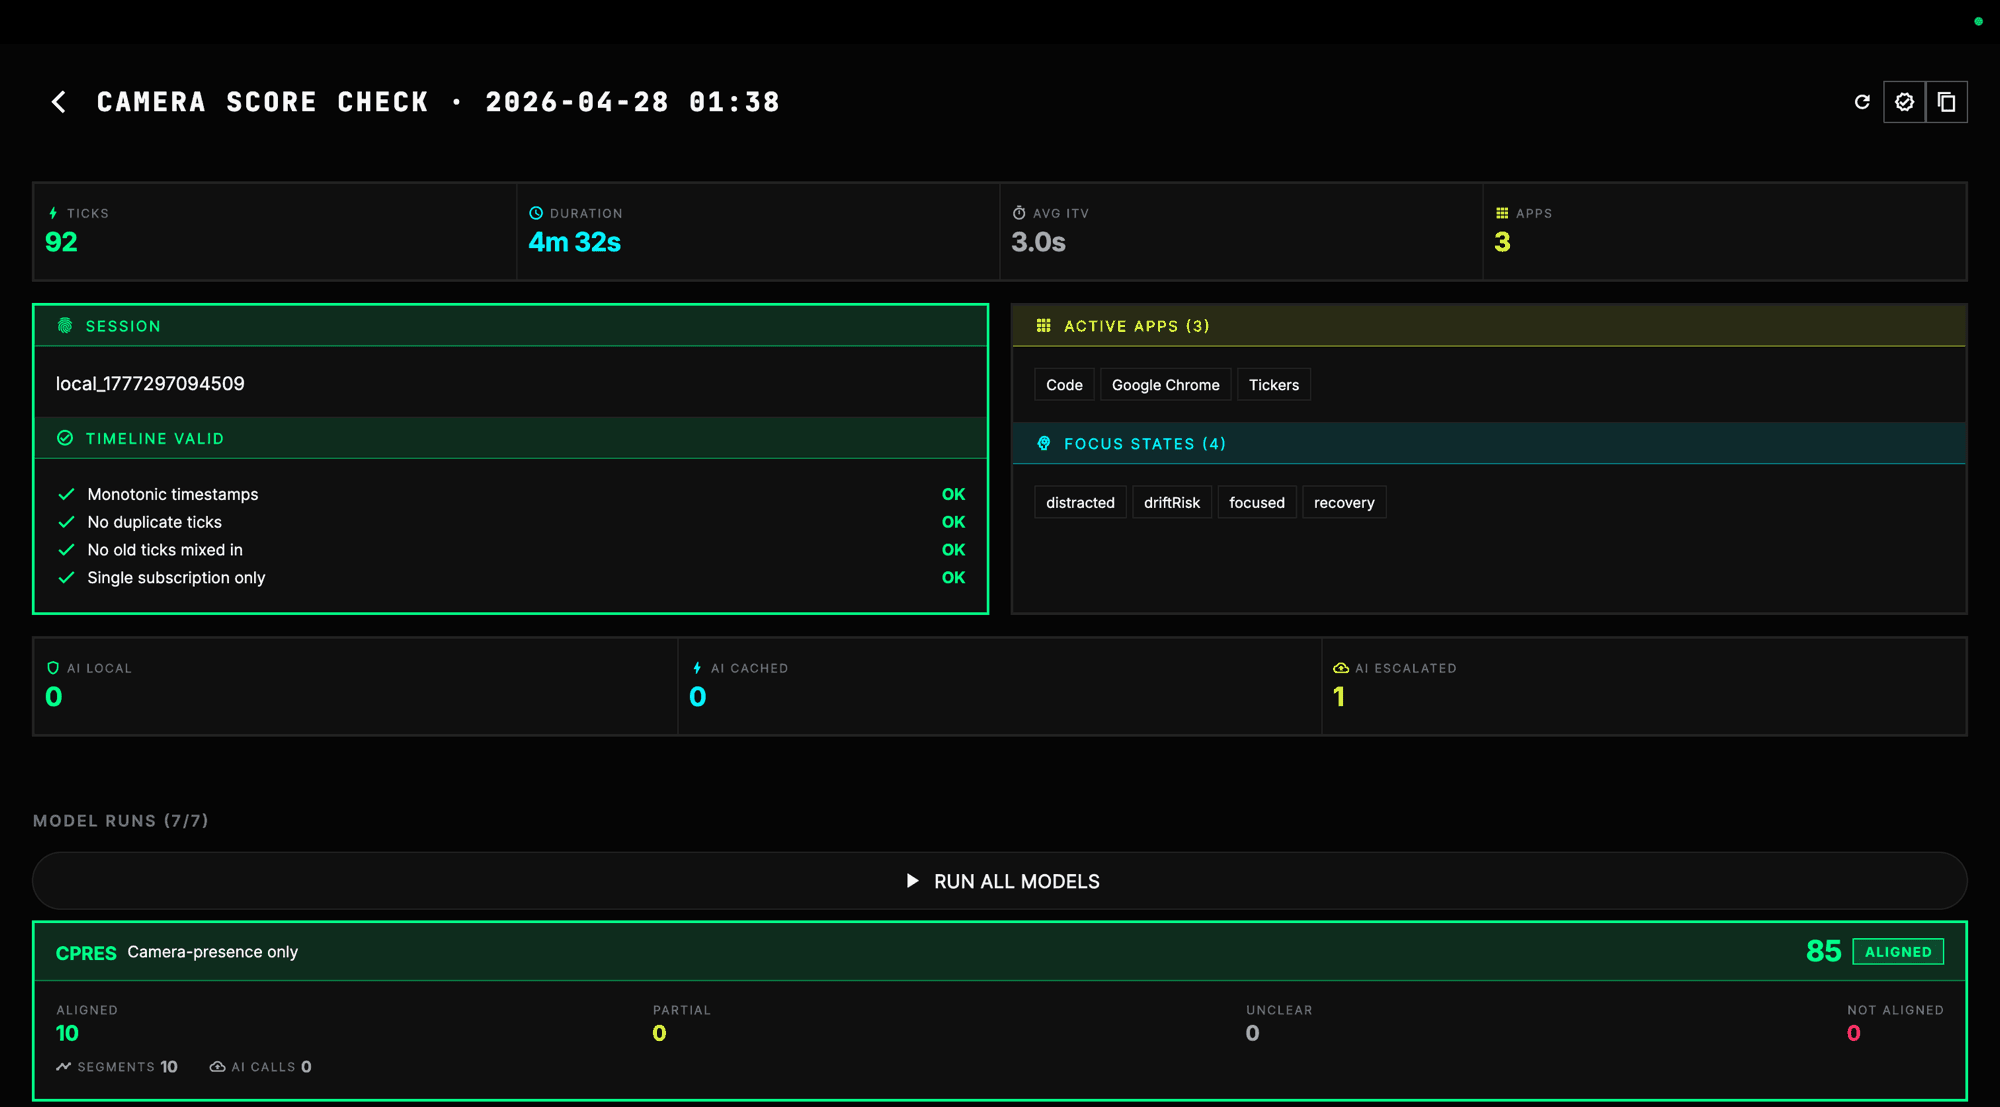Expand the CPRES Camera-presence only card header

[x=1000, y=952]
